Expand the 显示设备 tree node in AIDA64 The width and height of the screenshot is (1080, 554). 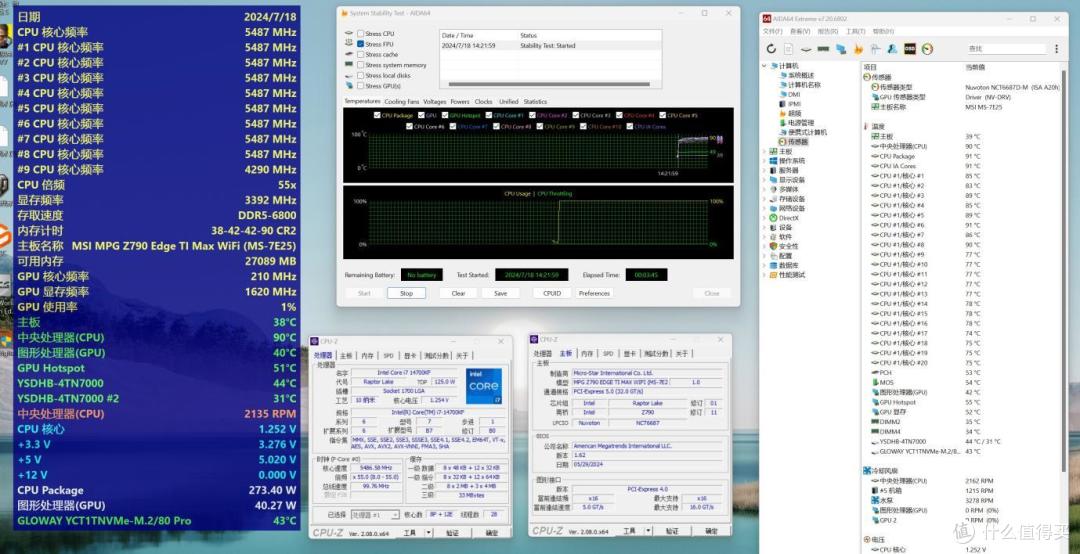(765, 180)
